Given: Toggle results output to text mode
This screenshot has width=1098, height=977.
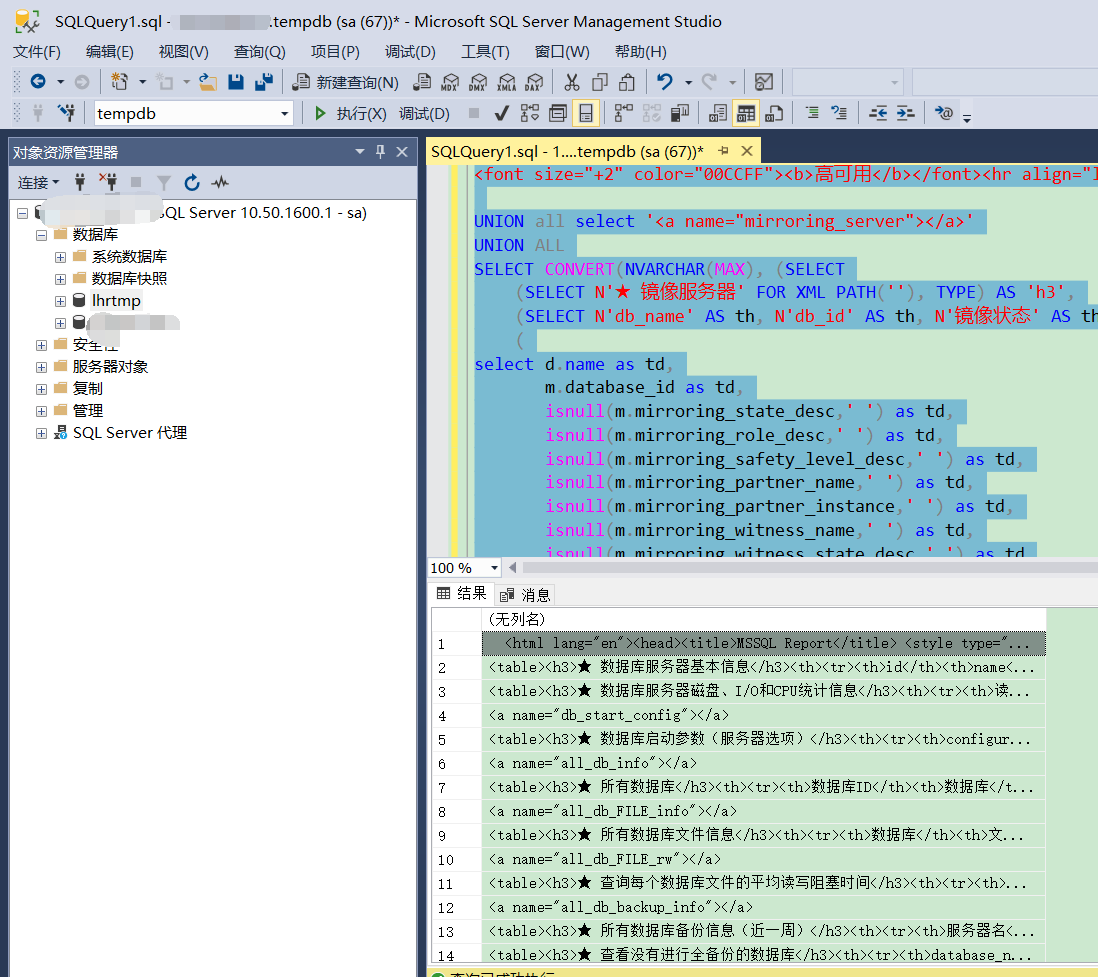Looking at the screenshot, I should (717, 113).
